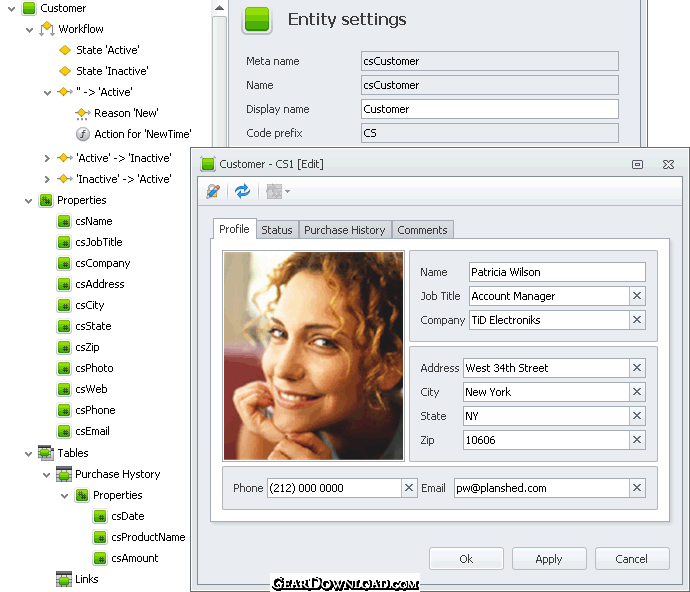Select the csCity property

(x=90, y=305)
